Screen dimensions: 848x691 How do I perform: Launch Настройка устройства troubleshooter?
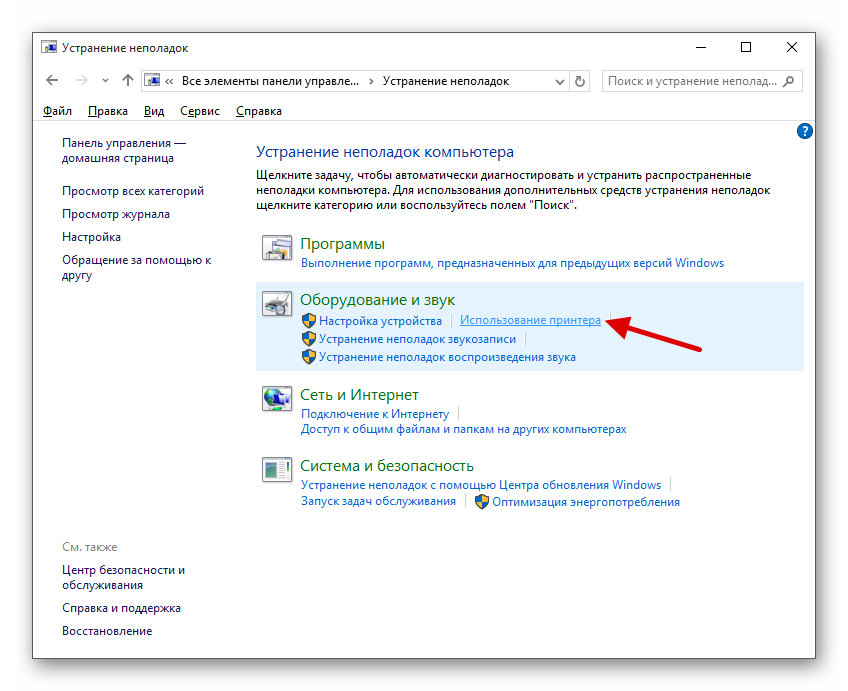click(380, 321)
